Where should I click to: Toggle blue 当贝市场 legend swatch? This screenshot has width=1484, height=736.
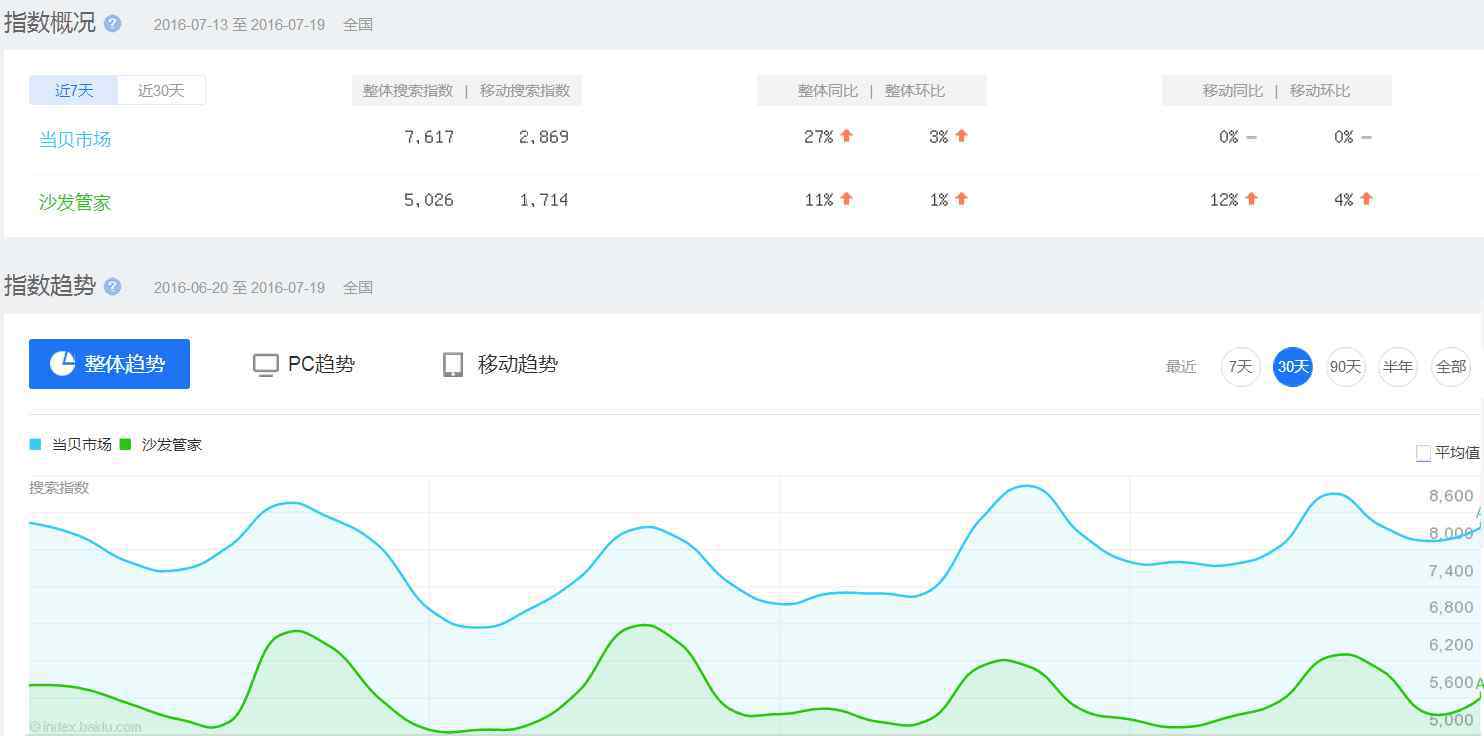35,444
